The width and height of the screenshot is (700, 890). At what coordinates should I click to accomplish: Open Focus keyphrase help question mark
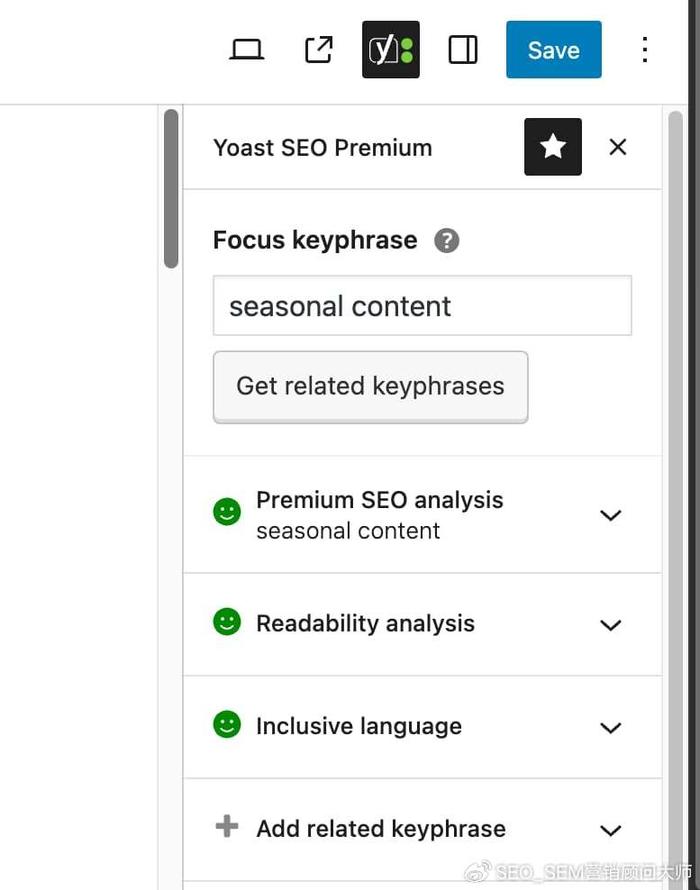447,241
